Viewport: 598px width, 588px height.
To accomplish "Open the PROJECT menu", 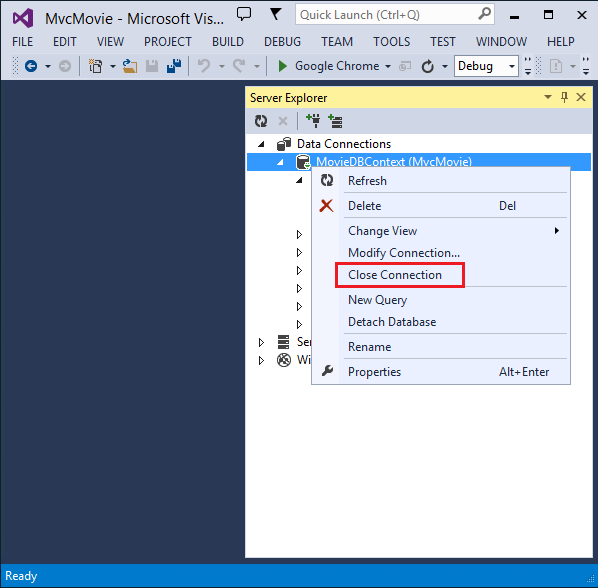I will tap(168, 42).
